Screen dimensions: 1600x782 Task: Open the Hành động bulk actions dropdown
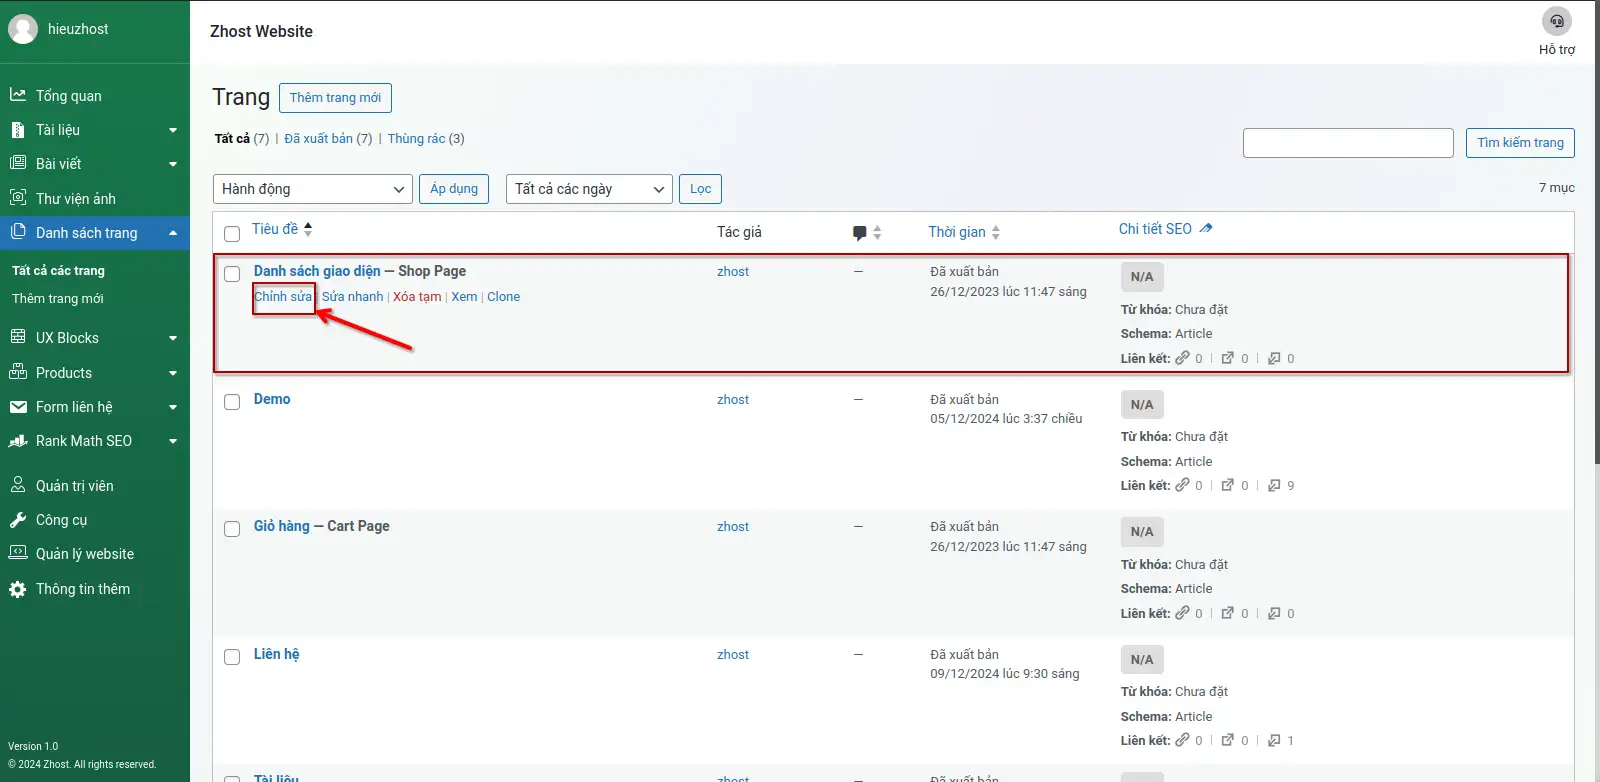[313, 189]
